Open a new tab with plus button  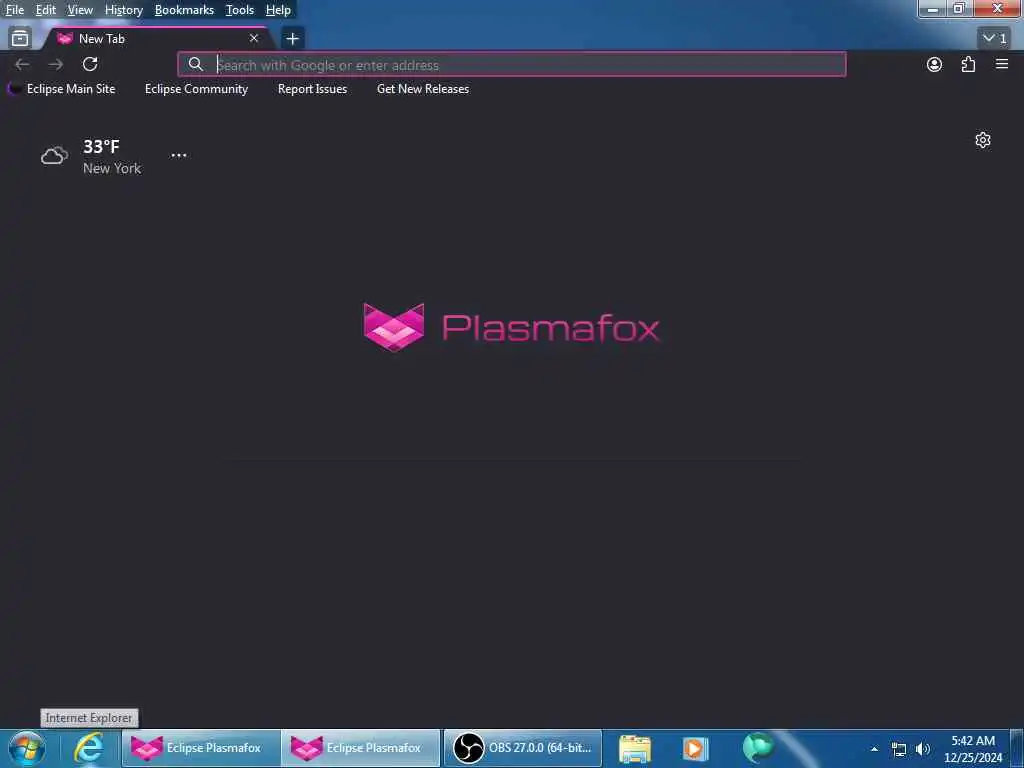coord(292,39)
